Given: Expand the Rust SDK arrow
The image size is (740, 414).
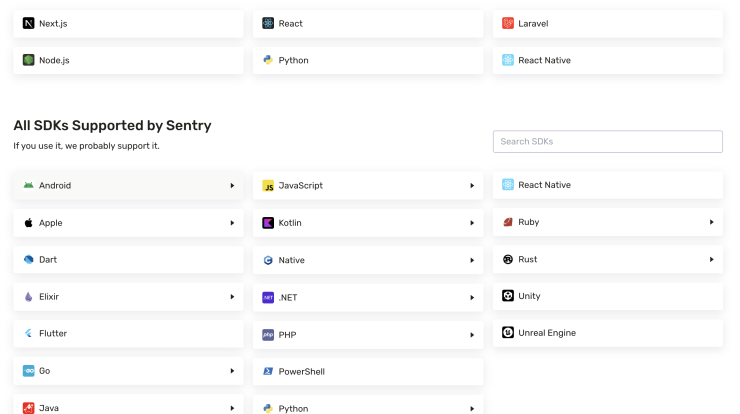Looking at the screenshot, I should point(712,259).
